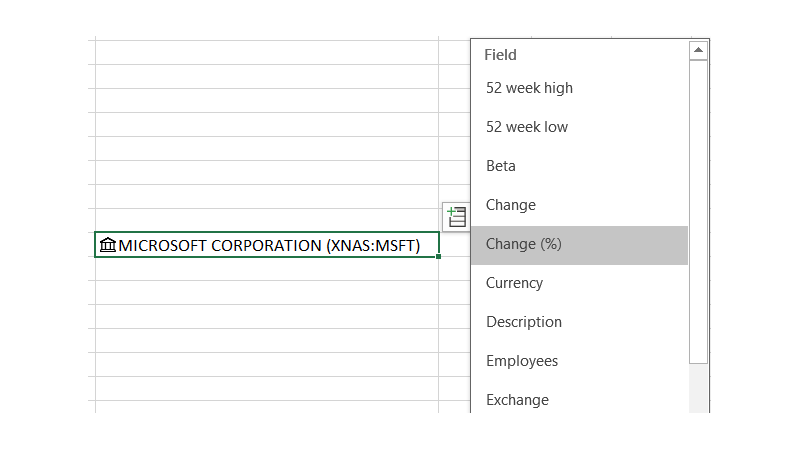Click the fill handle of the selected cell
Viewport: 800px width, 450px height.
point(439,257)
